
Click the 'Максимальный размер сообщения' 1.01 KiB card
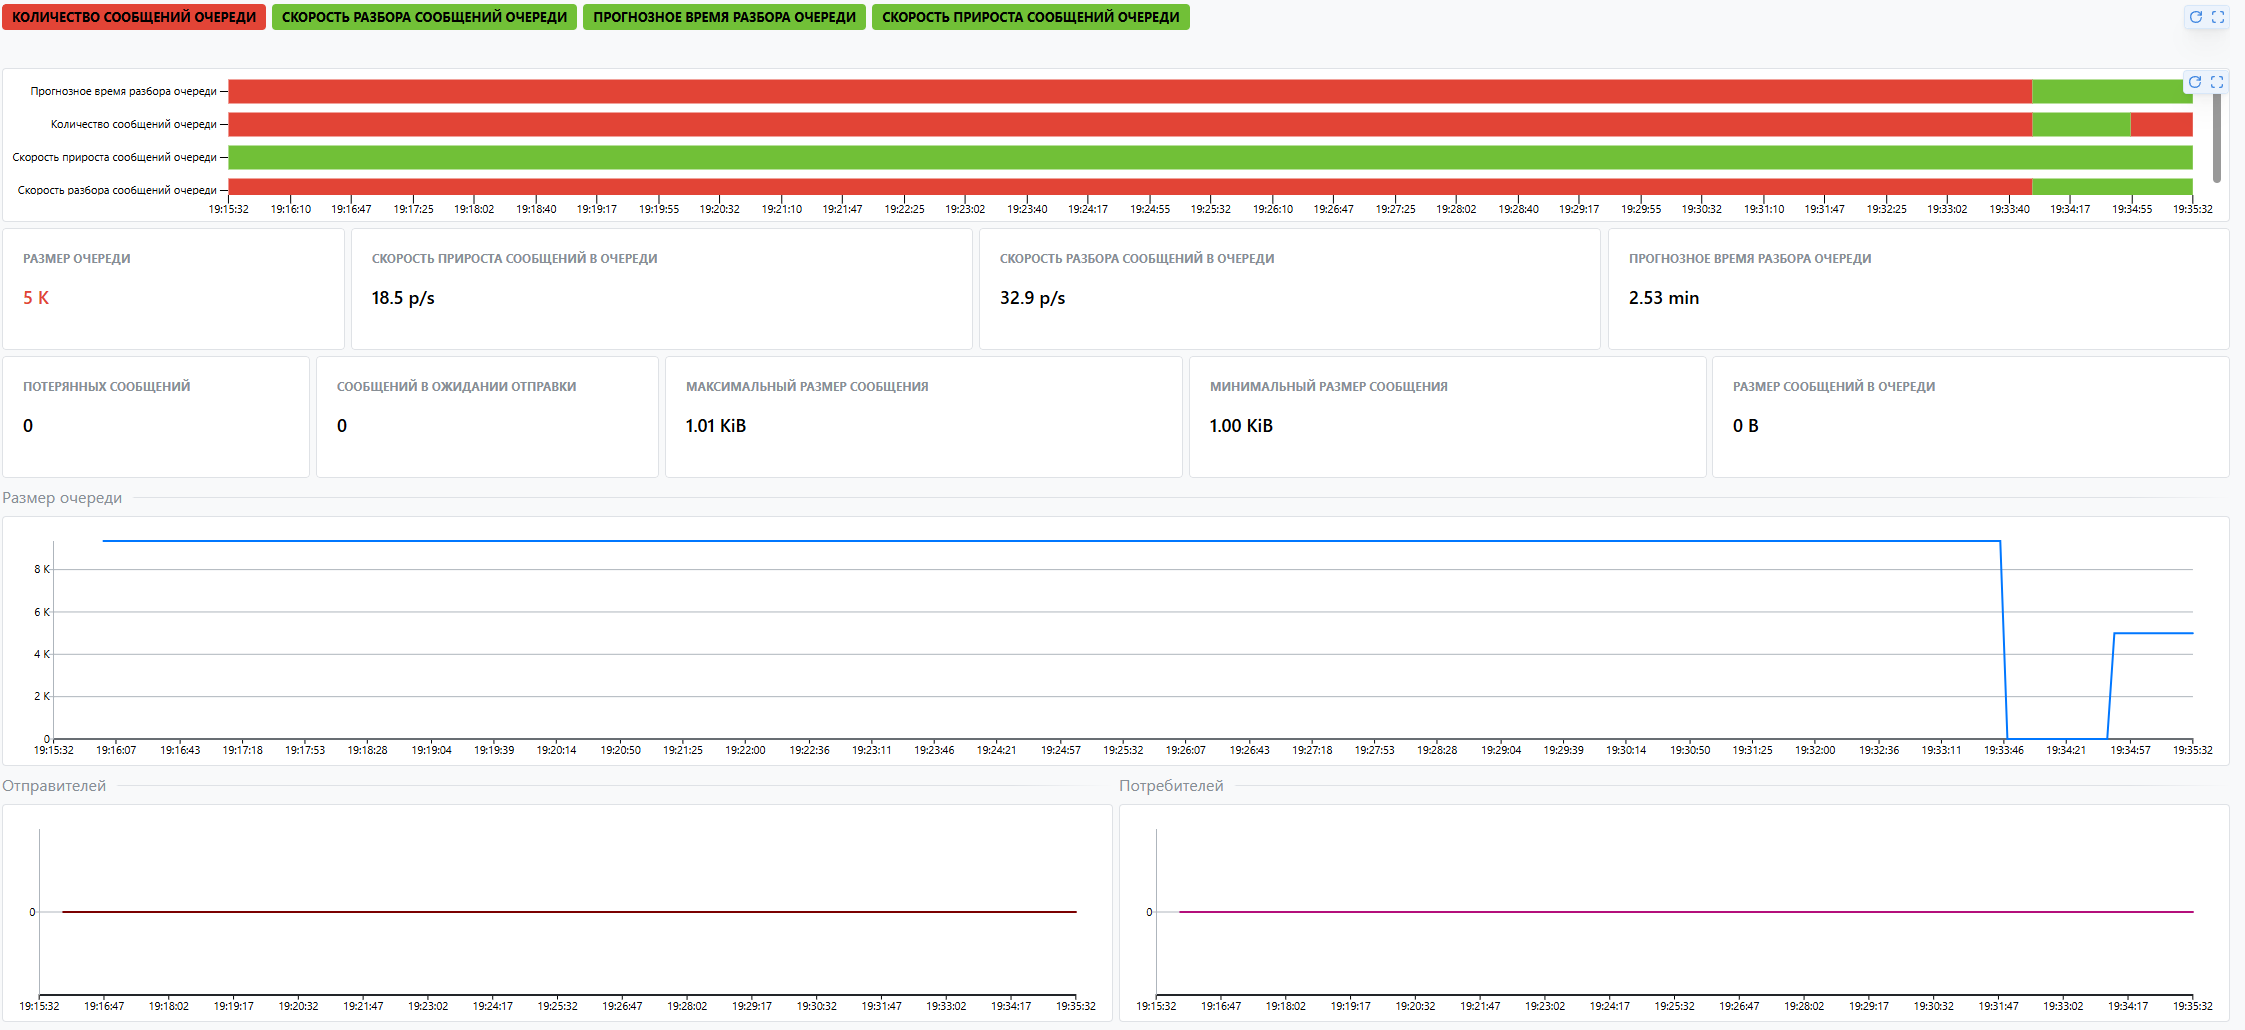(x=923, y=417)
